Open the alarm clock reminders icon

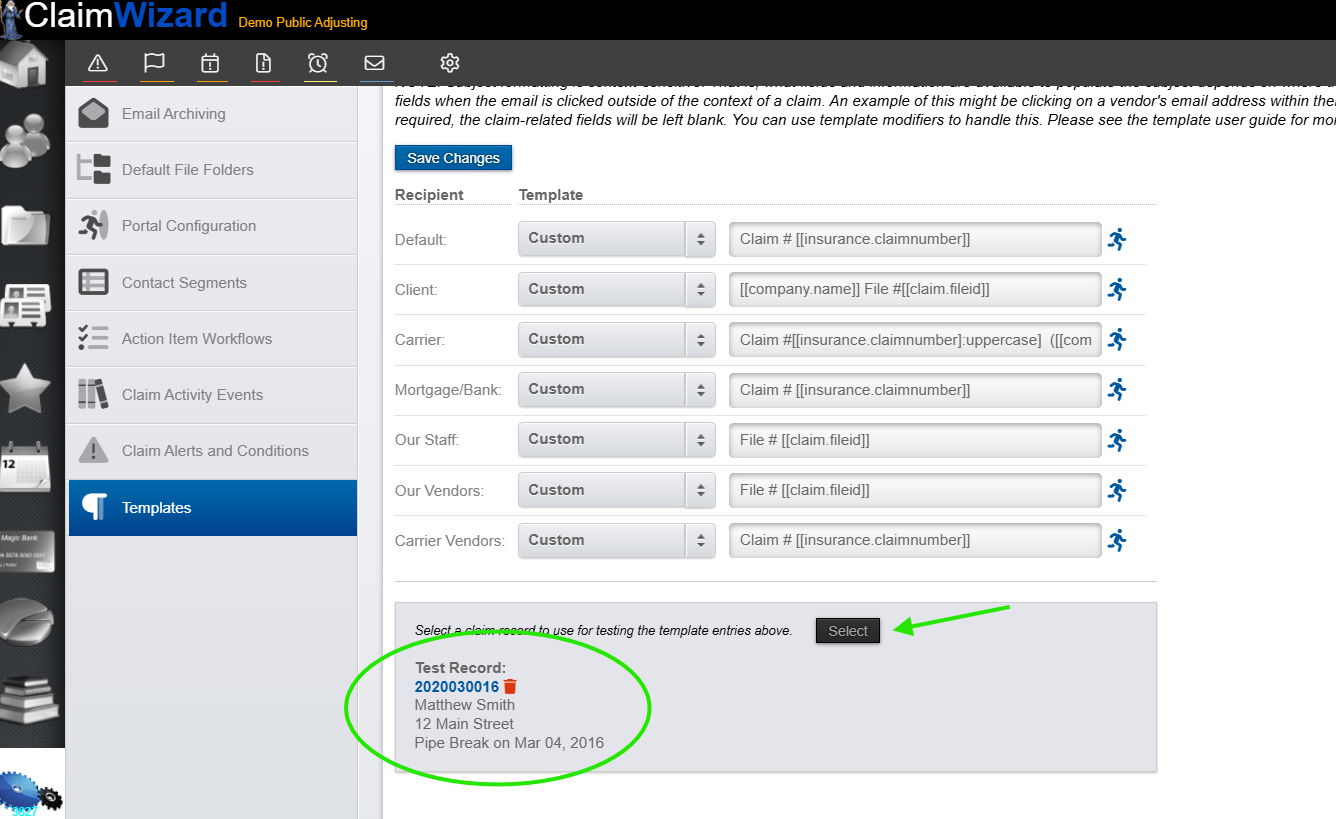[x=318, y=63]
